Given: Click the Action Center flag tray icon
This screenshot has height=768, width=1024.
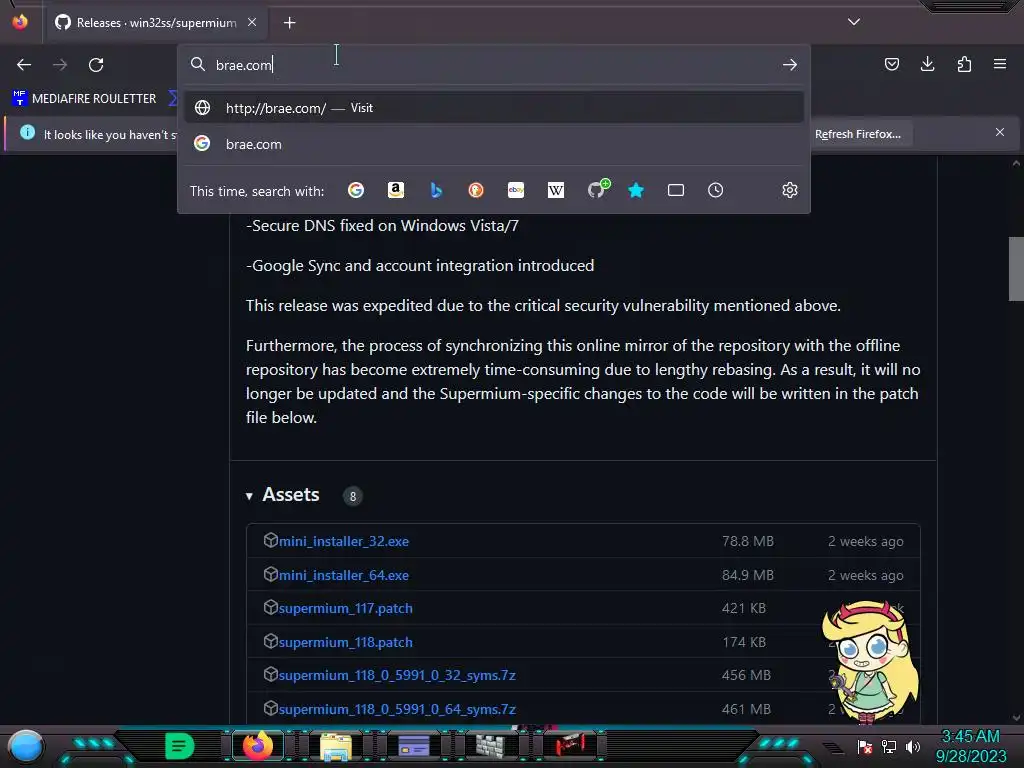Looking at the screenshot, I should (865, 746).
